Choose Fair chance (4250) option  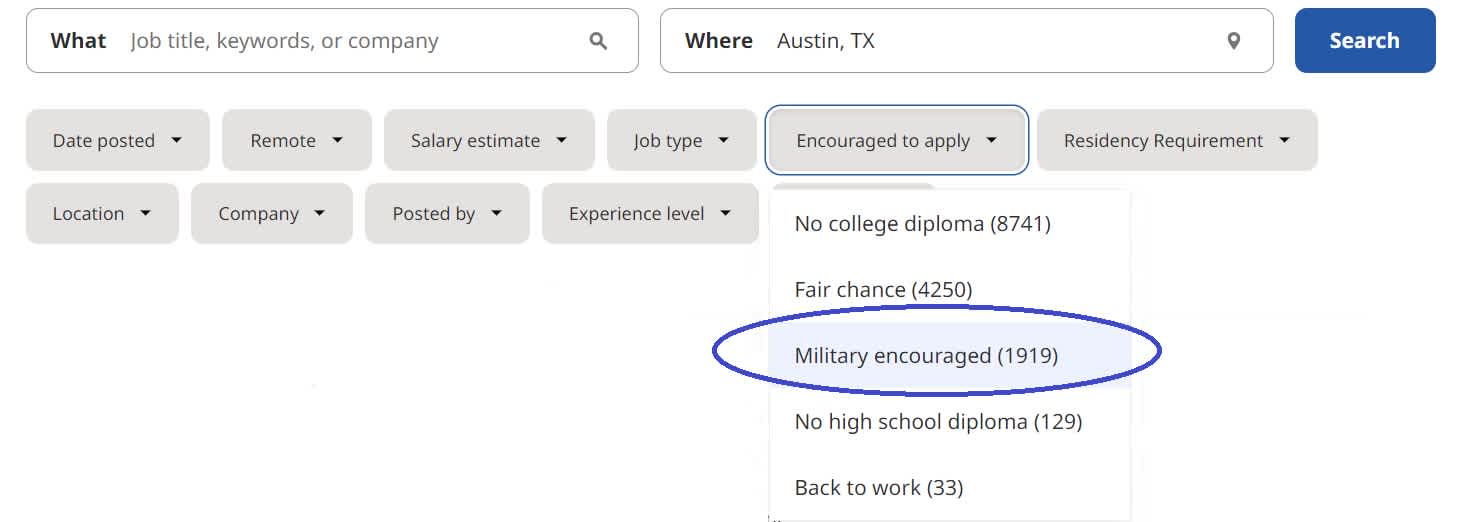[883, 290]
